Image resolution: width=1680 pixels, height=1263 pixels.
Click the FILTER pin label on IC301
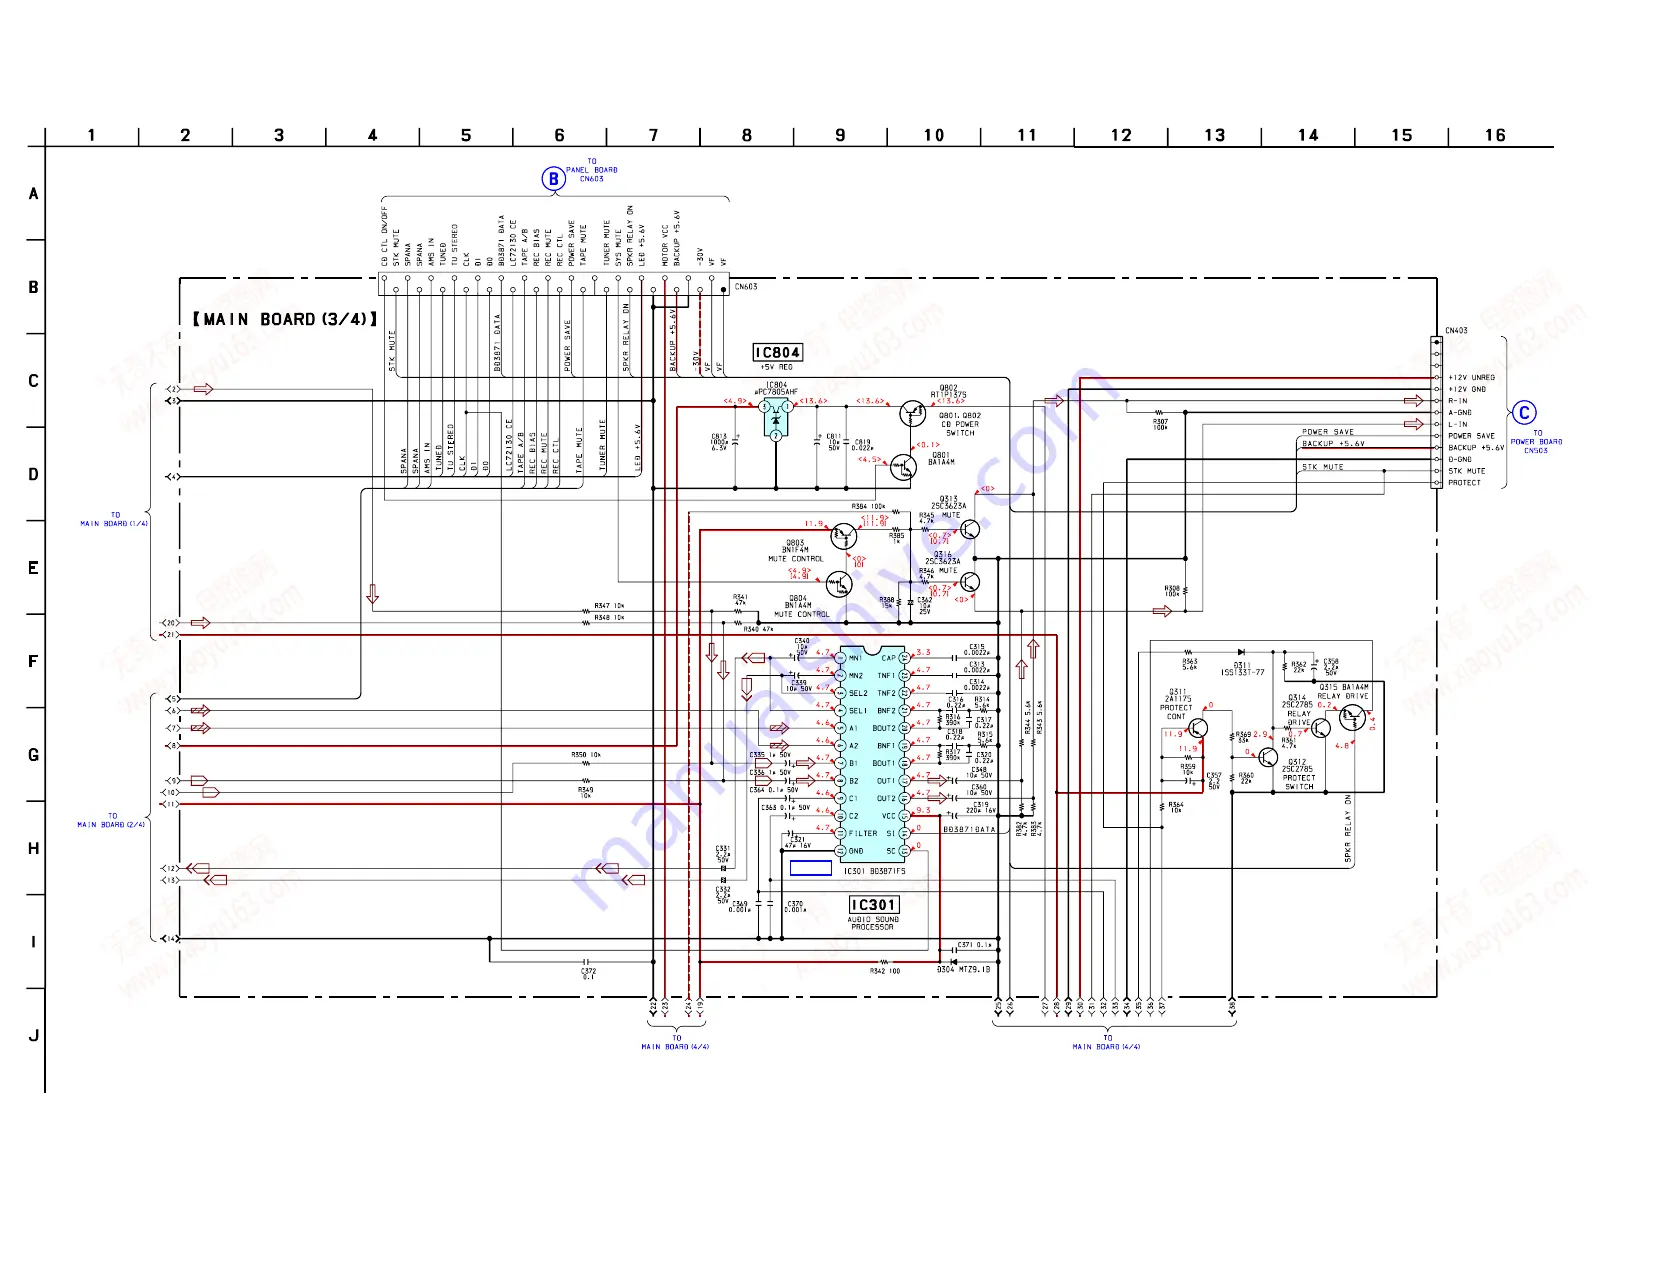pyautogui.click(x=863, y=833)
